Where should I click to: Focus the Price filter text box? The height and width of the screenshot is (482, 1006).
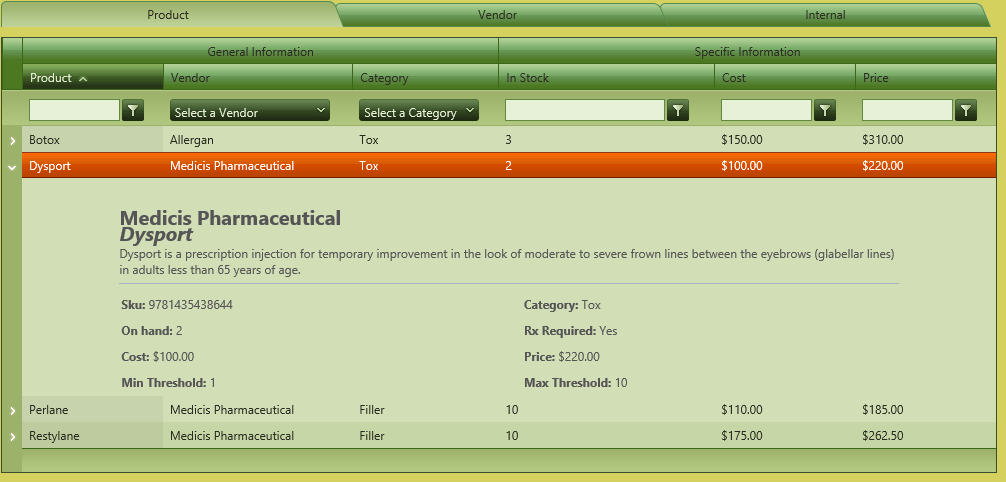[907, 110]
